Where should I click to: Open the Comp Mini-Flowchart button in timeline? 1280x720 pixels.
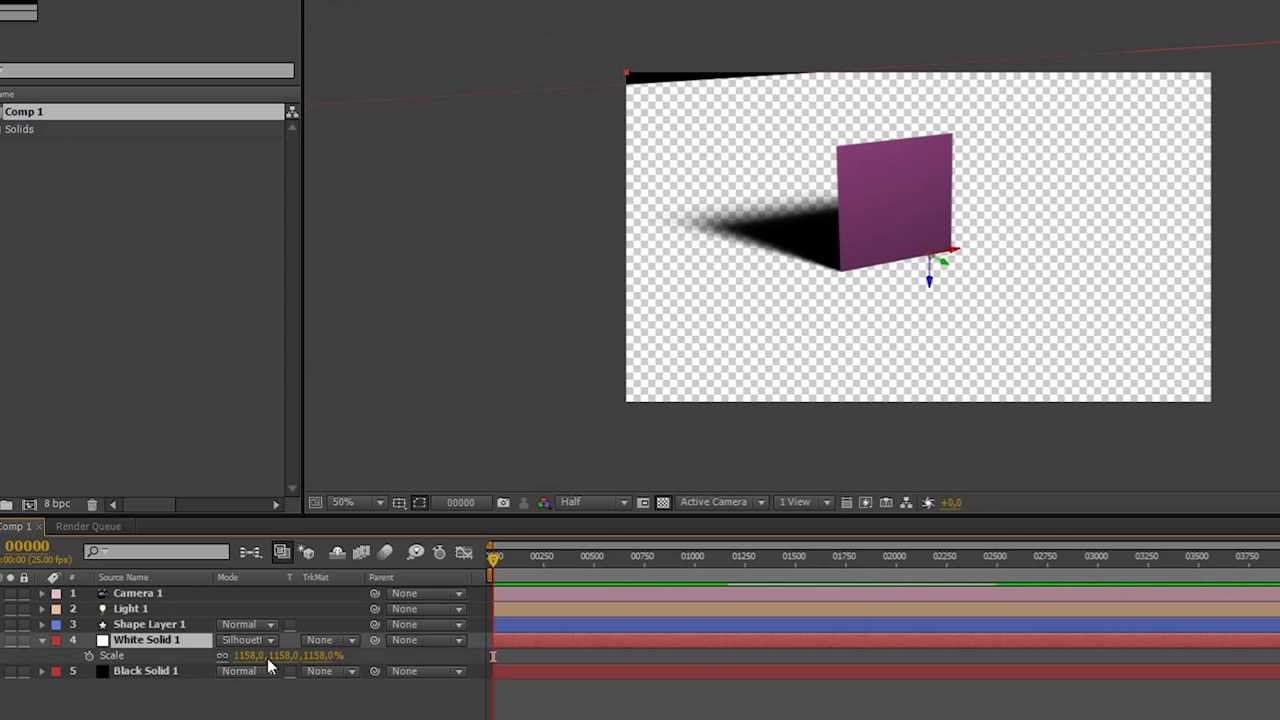[250, 552]
